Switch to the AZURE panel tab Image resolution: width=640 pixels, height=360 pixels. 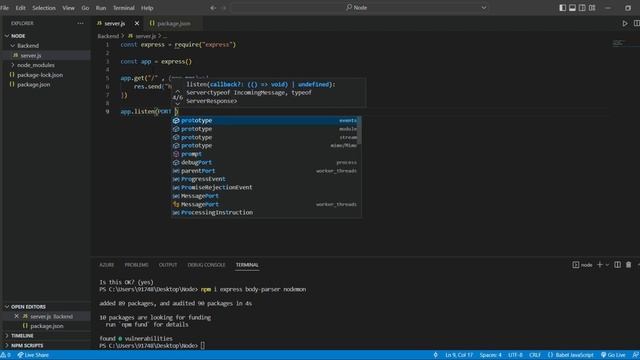107,265
